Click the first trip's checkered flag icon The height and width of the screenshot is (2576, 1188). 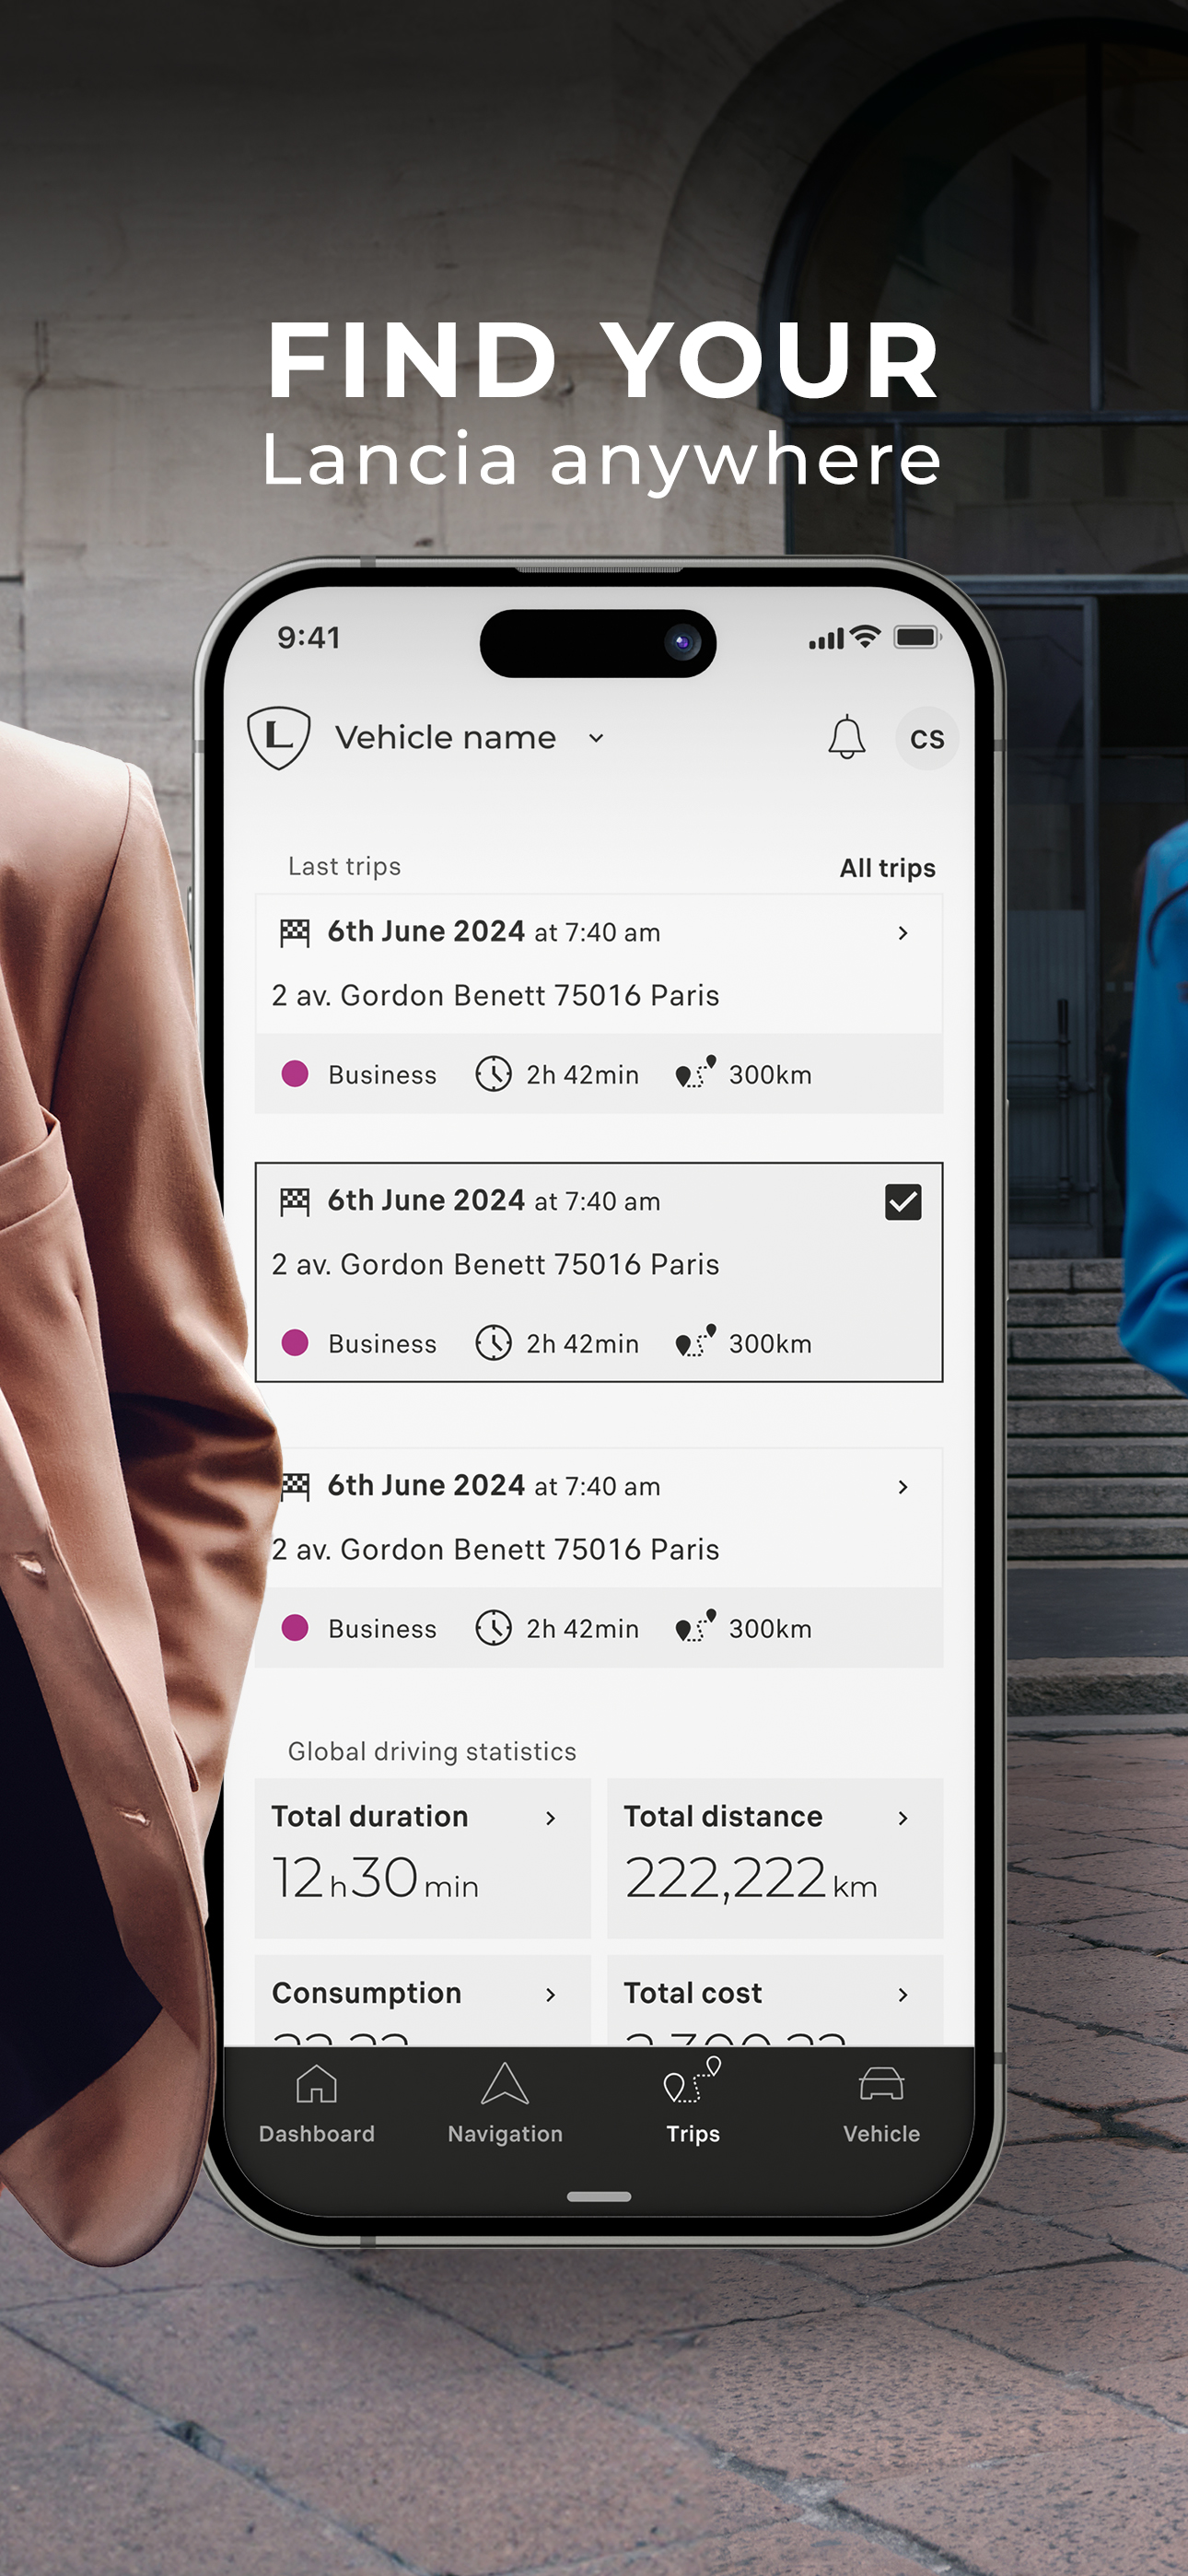tap(295, 933)
